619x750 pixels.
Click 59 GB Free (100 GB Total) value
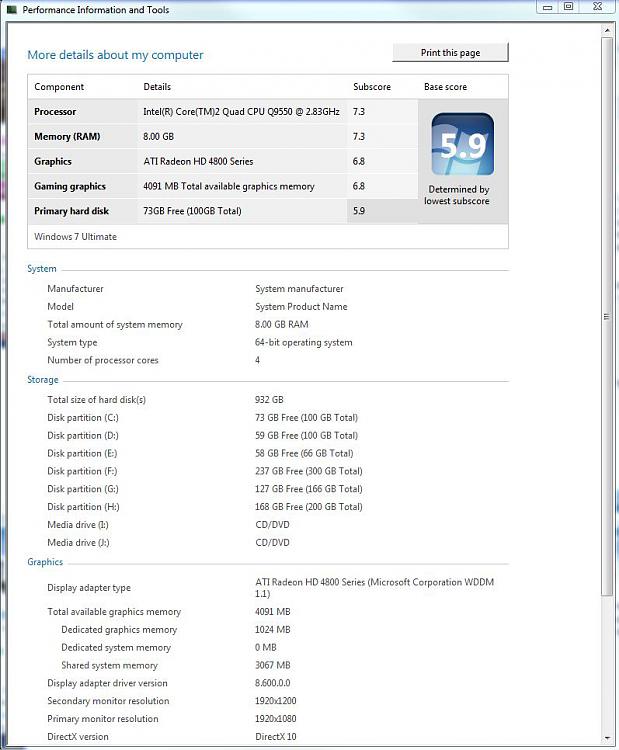point(306,435)
